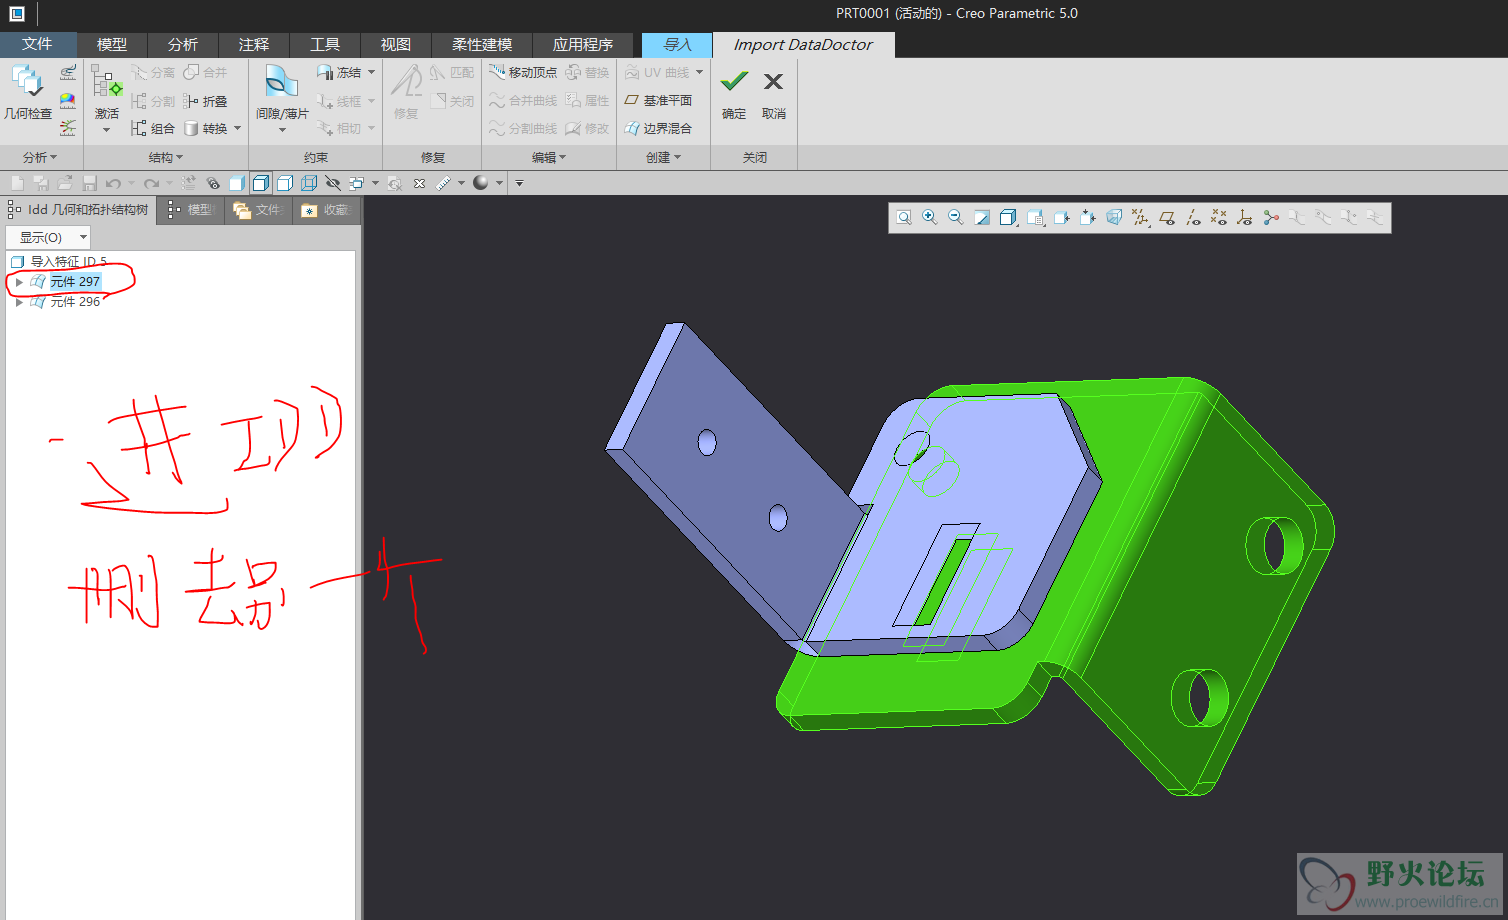The height and width of the screenshot is (920, 1508).
Task: Open the 编辑 group dropdown
Action: 549,157
